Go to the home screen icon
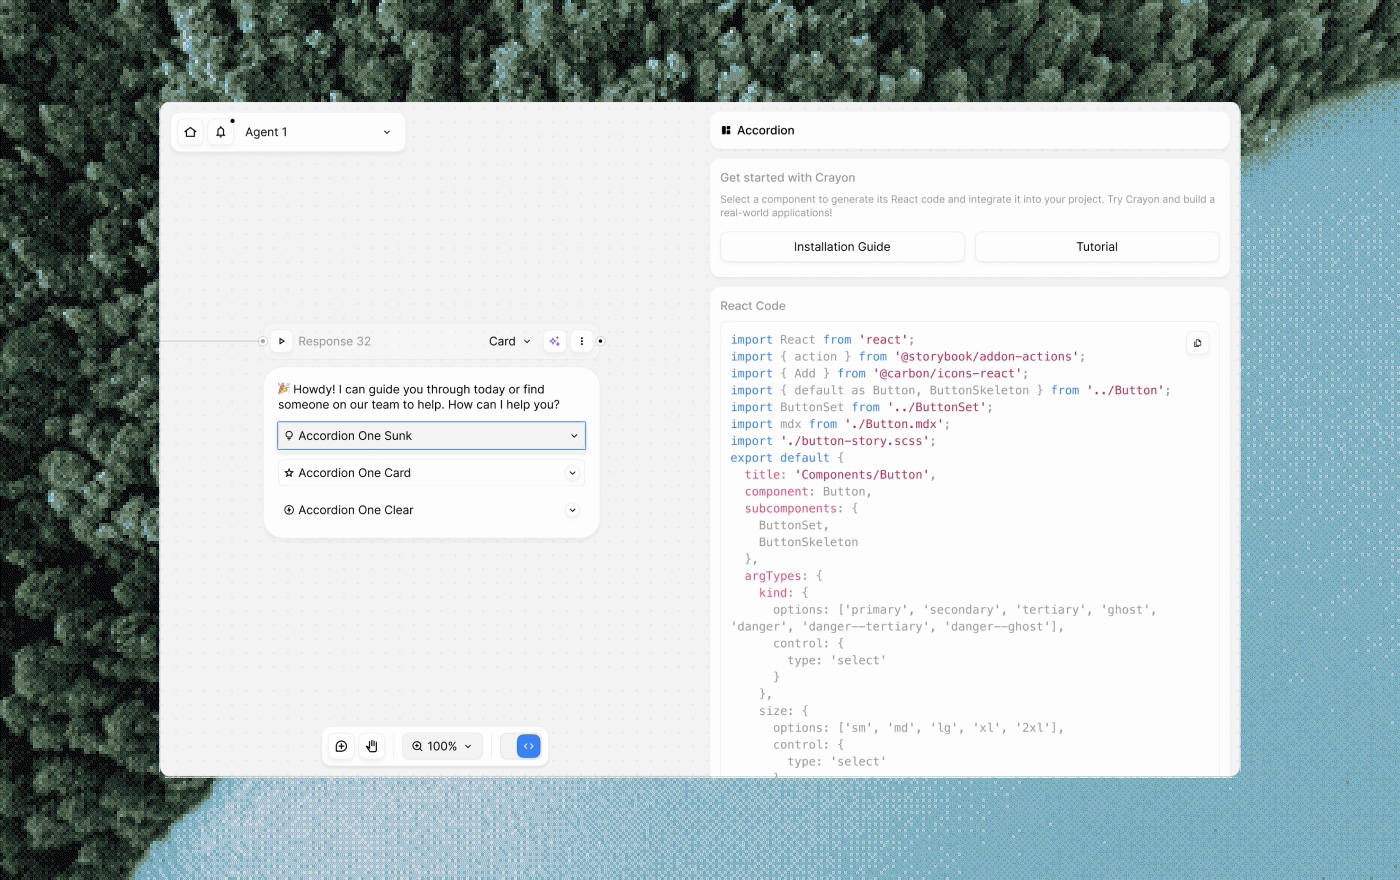1400x880 pixels. tap(190, 132)
